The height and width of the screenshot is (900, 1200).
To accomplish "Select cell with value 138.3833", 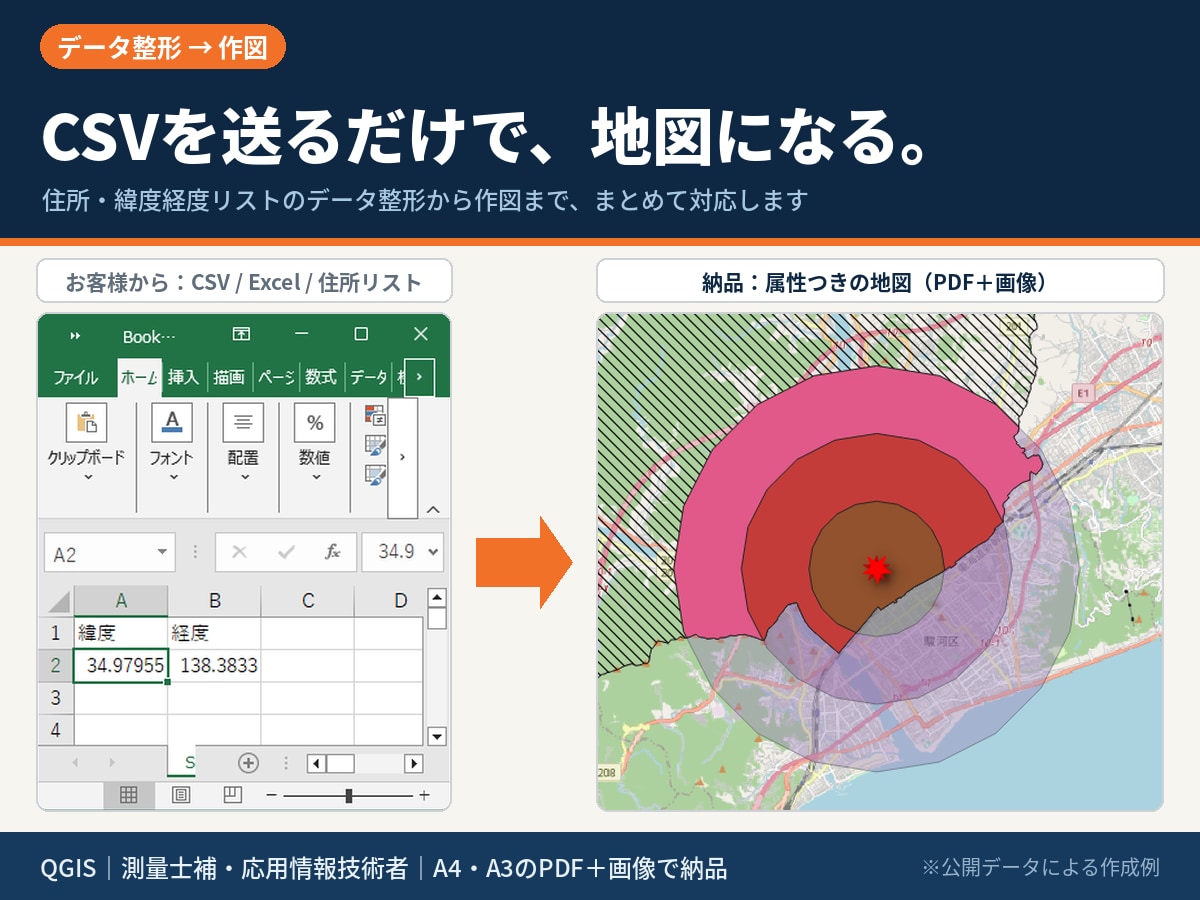I will pos(214,665).
